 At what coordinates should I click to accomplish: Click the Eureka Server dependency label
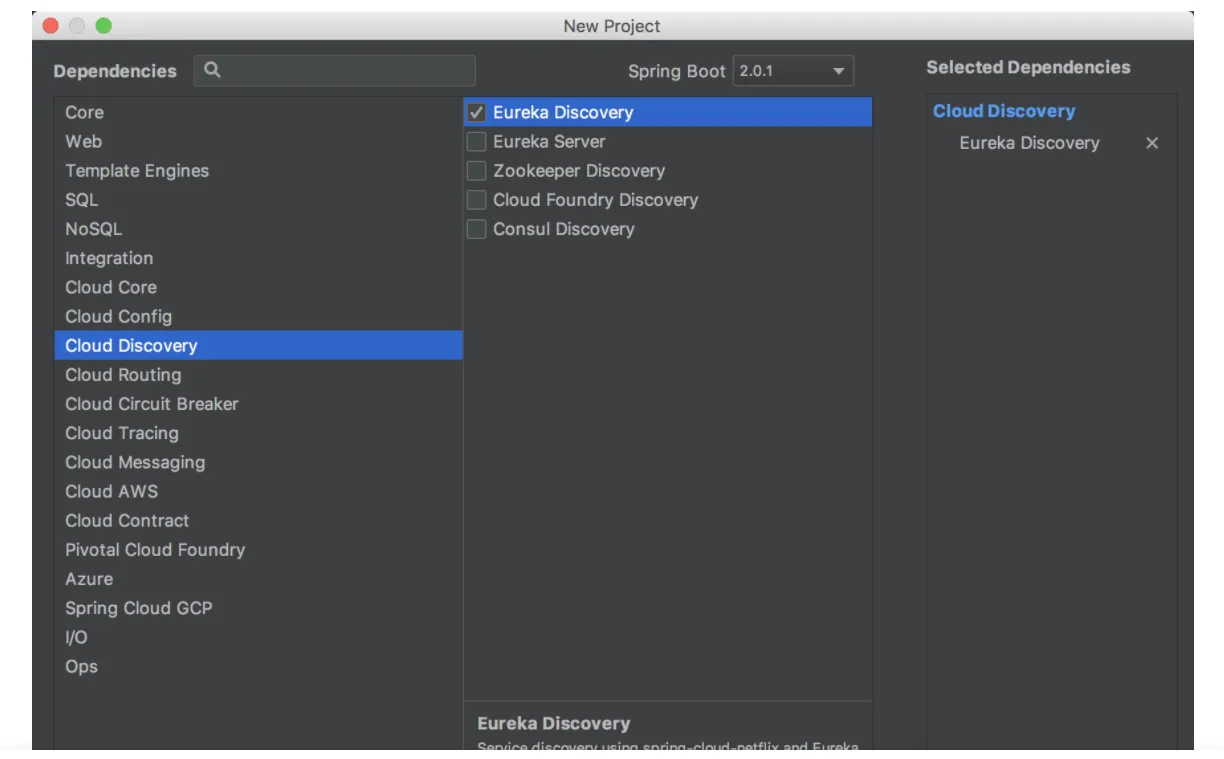click(549, 142)
